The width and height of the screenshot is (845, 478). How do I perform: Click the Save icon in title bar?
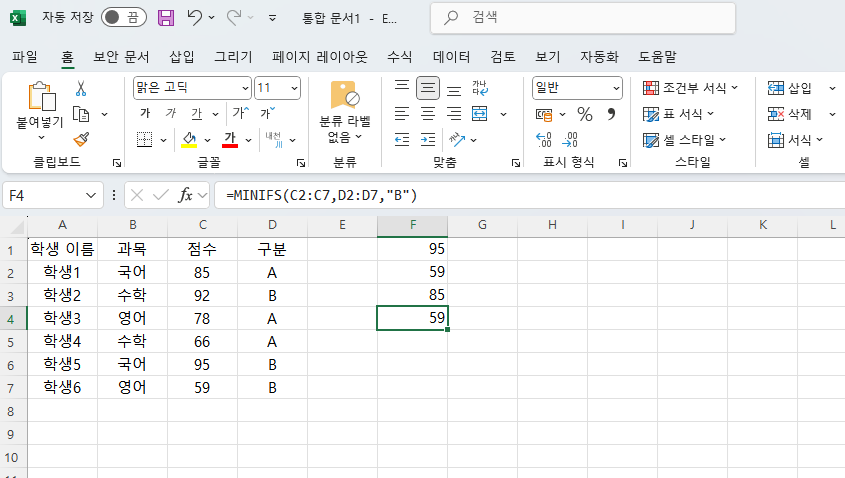tap(166, 18)
